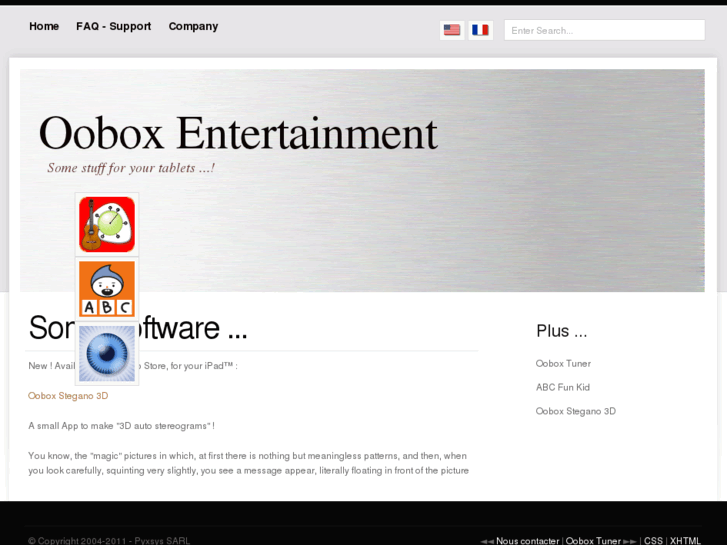Click Nous contacter in the footer
Screen dimensions: 727x545
pyautogui.click(x=528, y=541)
